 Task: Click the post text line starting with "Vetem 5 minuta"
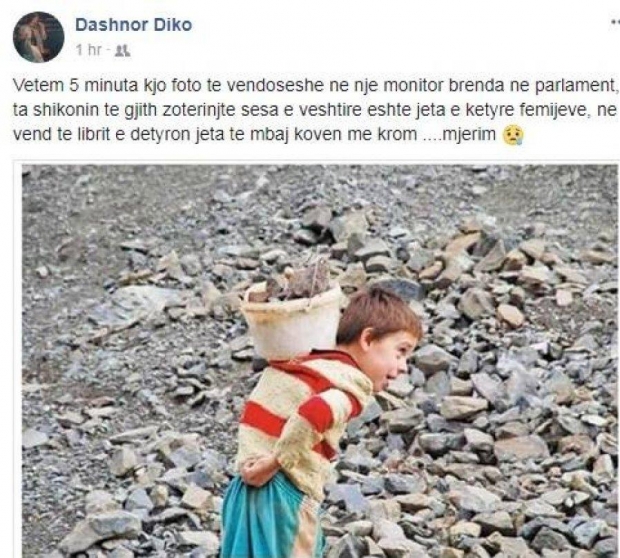click(315, 86)
